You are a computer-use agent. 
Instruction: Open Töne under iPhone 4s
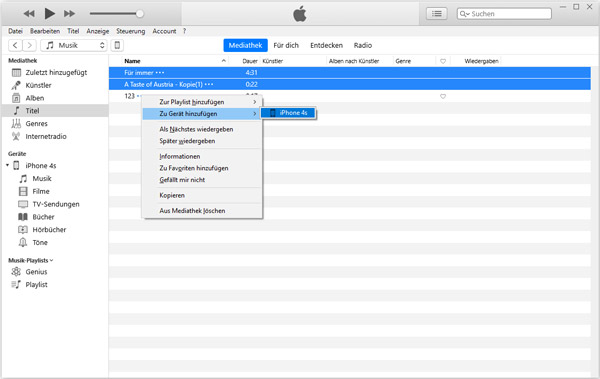coord(40,242)
